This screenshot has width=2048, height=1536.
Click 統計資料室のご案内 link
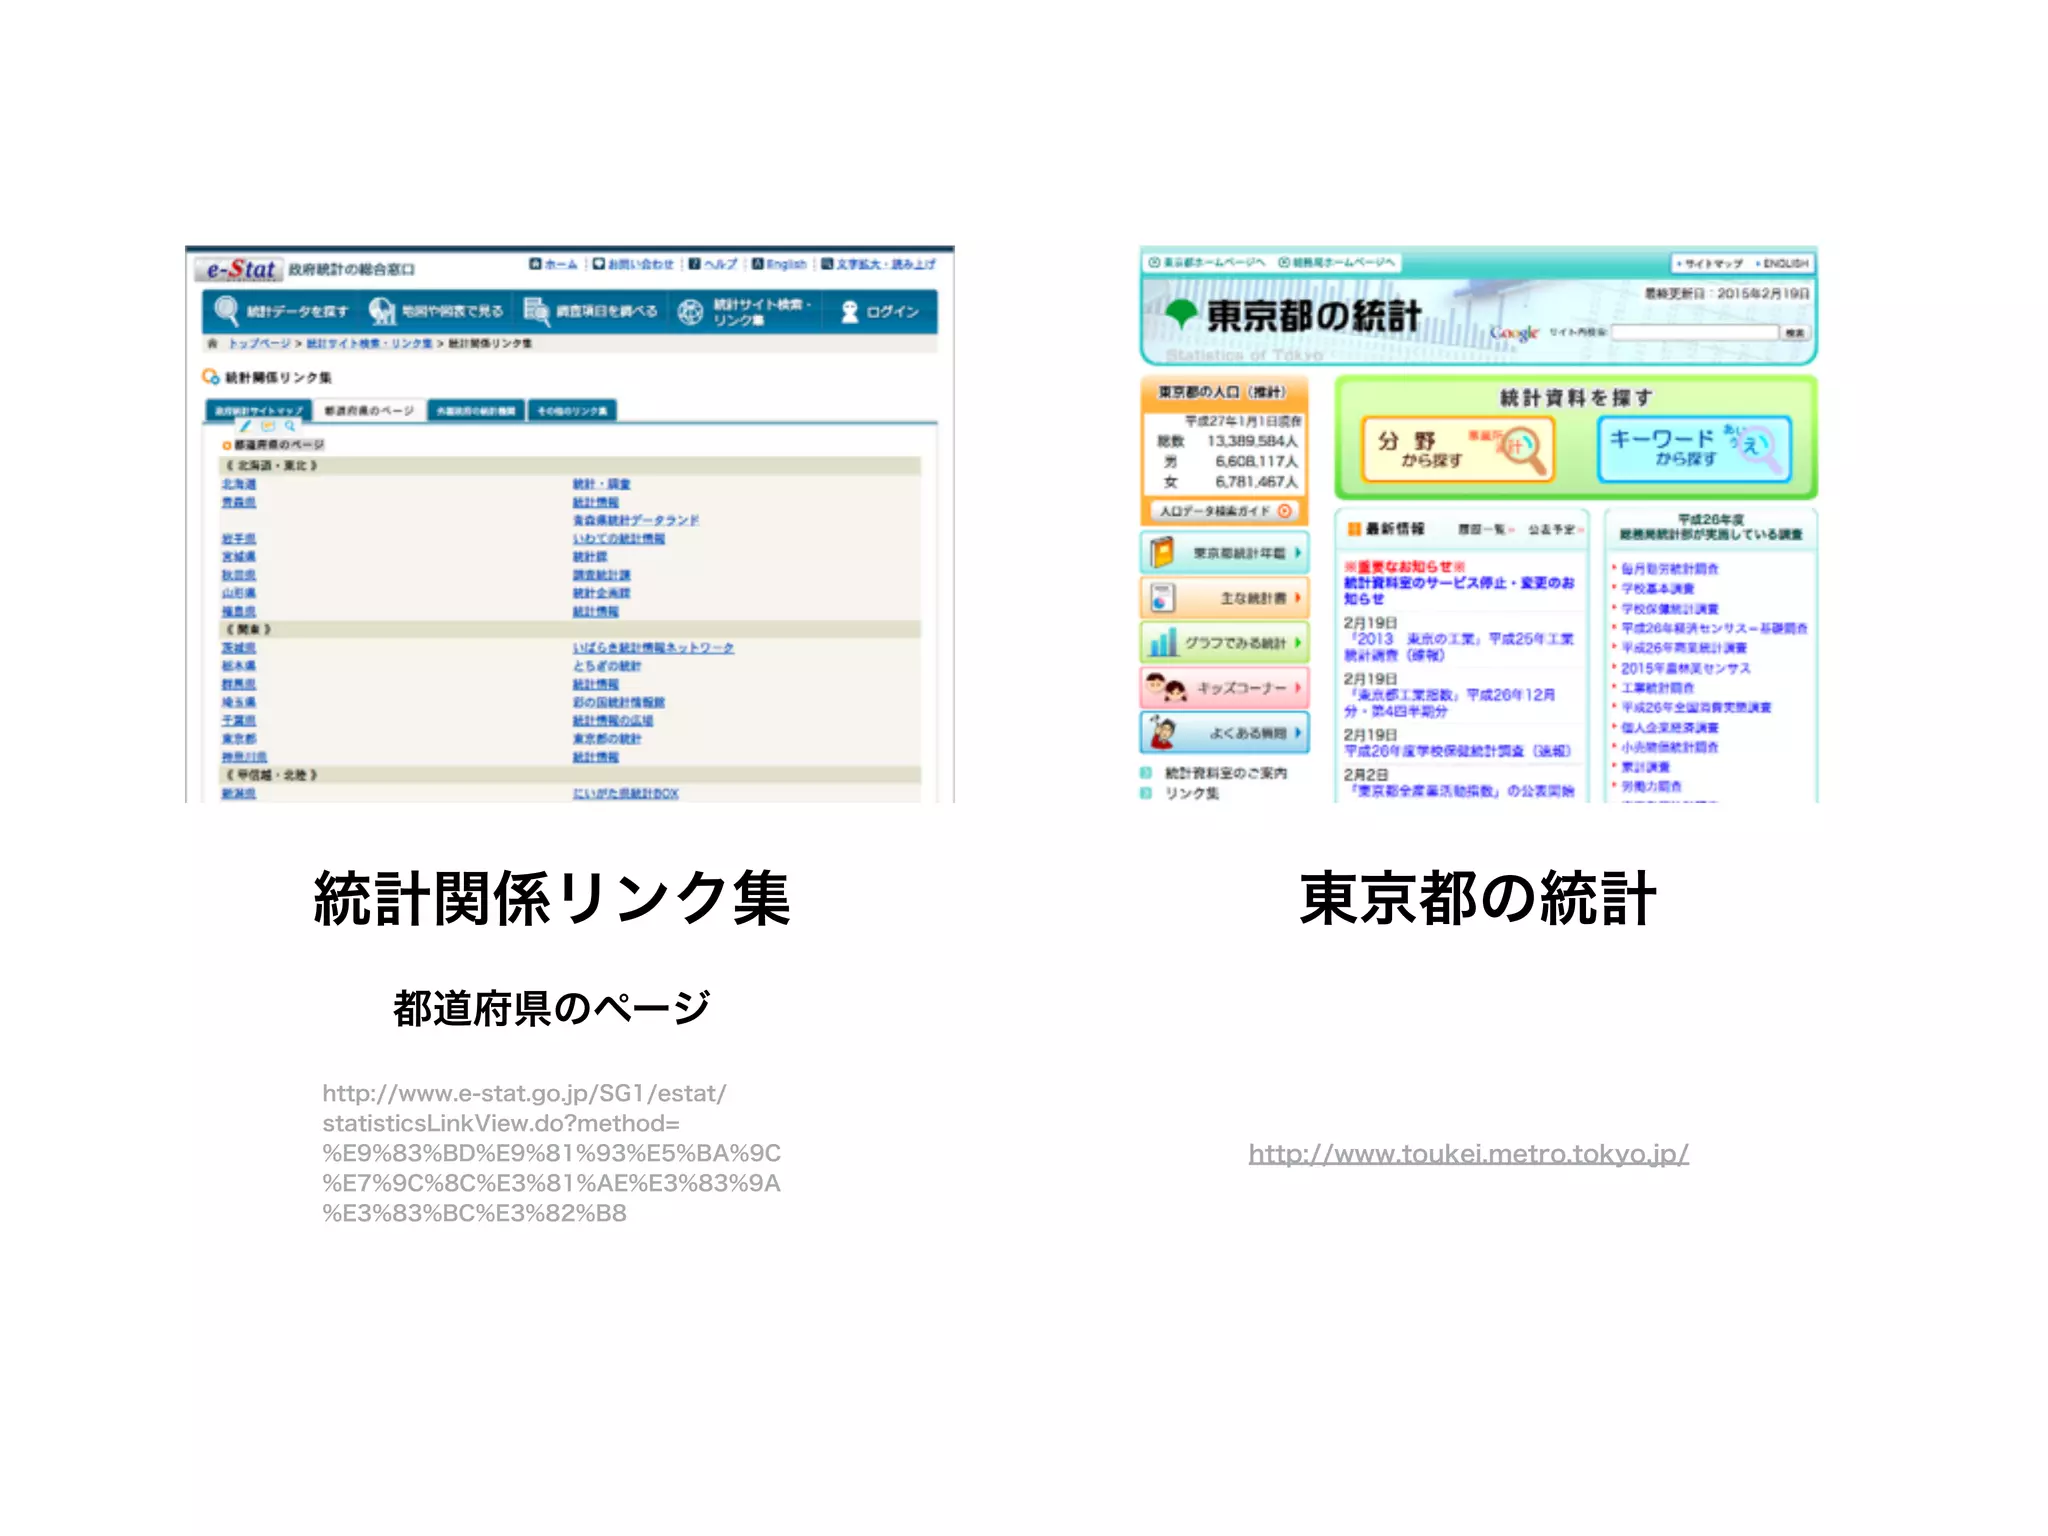point(1226,772)
